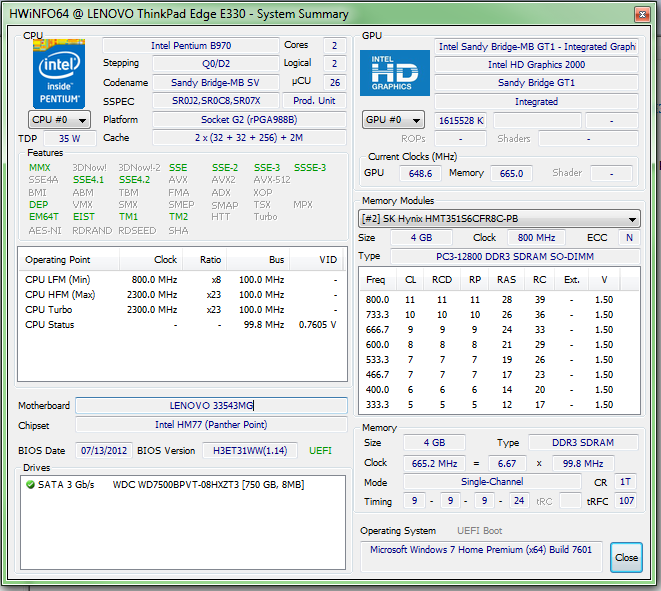Viewport: 661px width, 591px height.
Task: Click the ECC value N
Action: (x=629, y=238)
